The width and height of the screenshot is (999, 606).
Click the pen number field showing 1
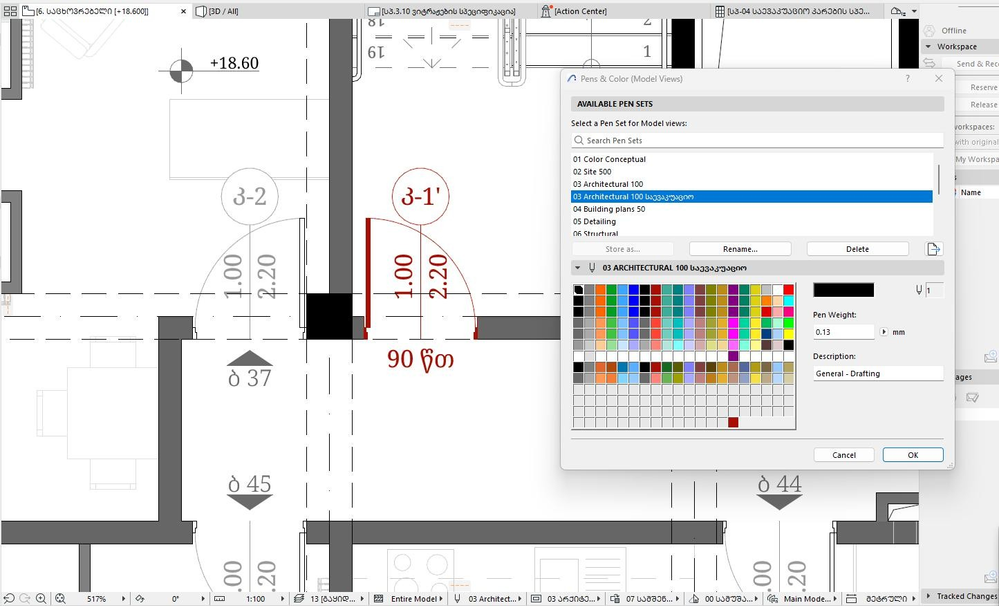[x=934, y=291]
